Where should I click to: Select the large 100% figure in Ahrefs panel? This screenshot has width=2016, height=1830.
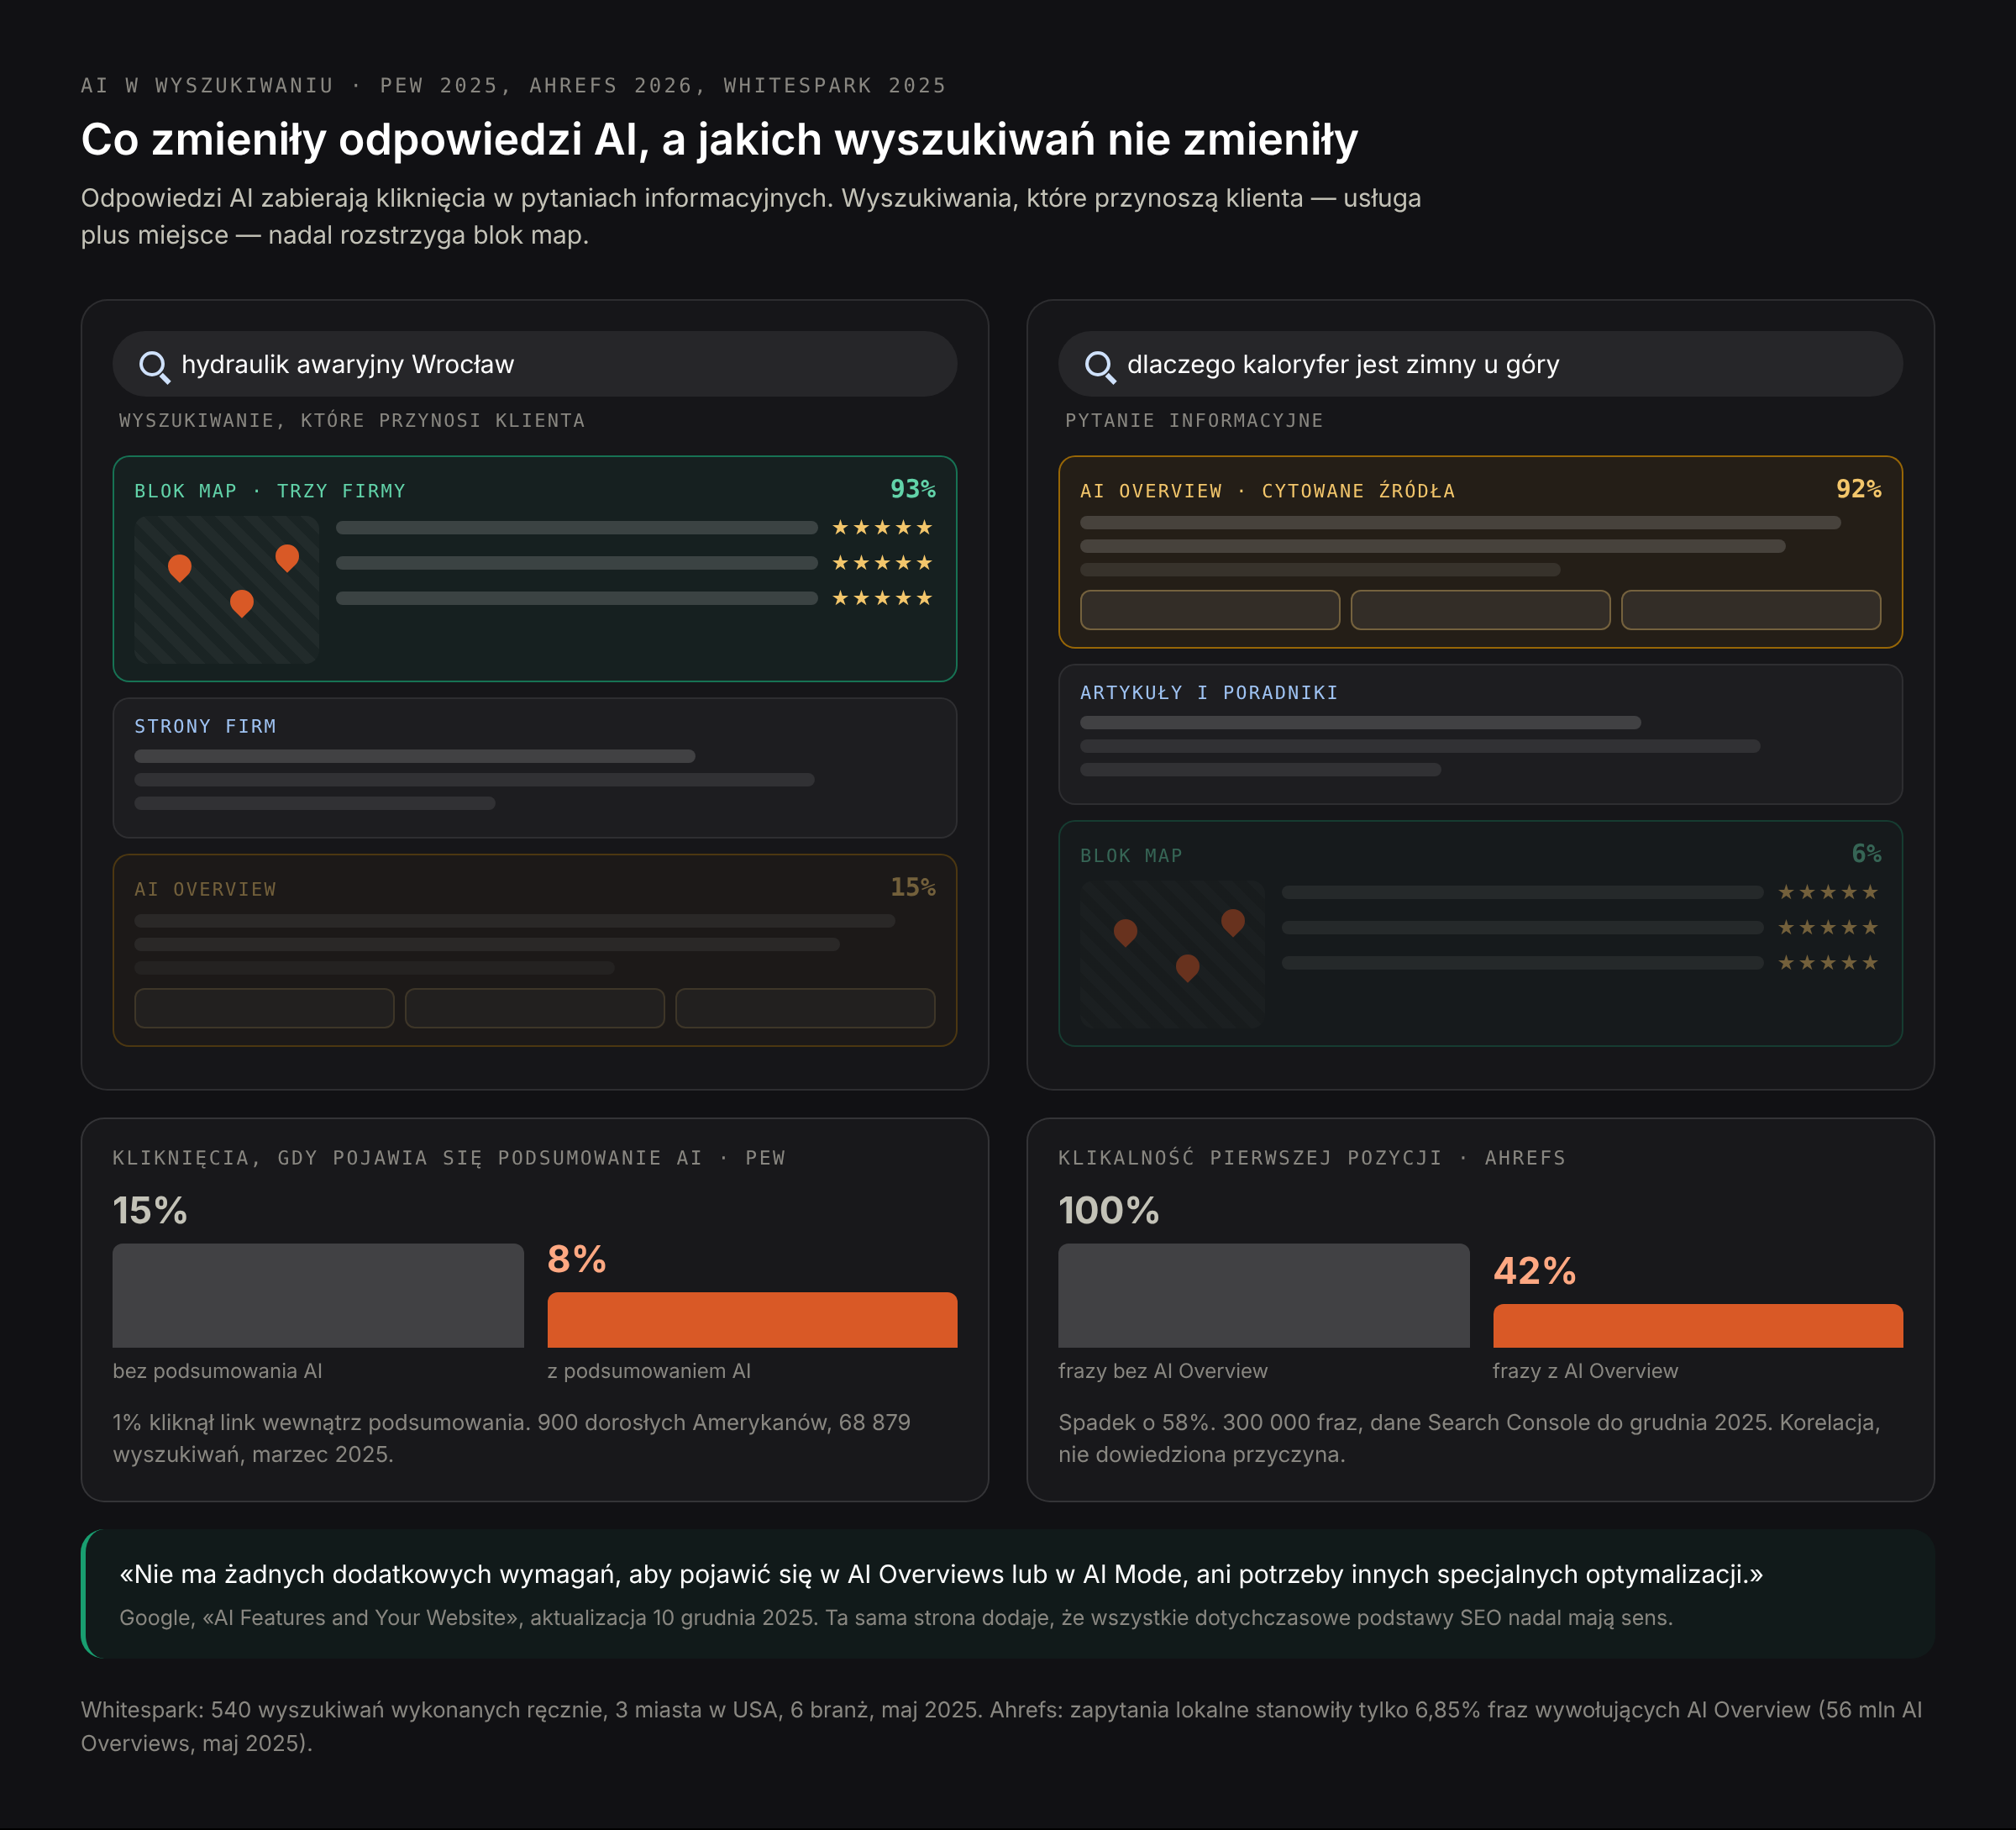pos(1109,1210)
